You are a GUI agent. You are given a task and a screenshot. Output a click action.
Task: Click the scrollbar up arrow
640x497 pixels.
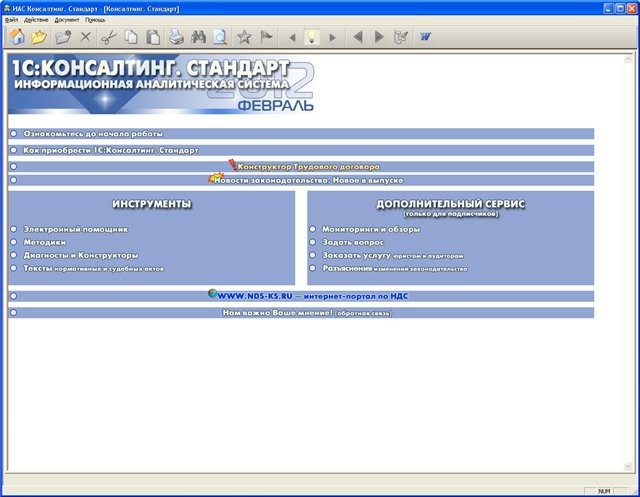[628, 60]
